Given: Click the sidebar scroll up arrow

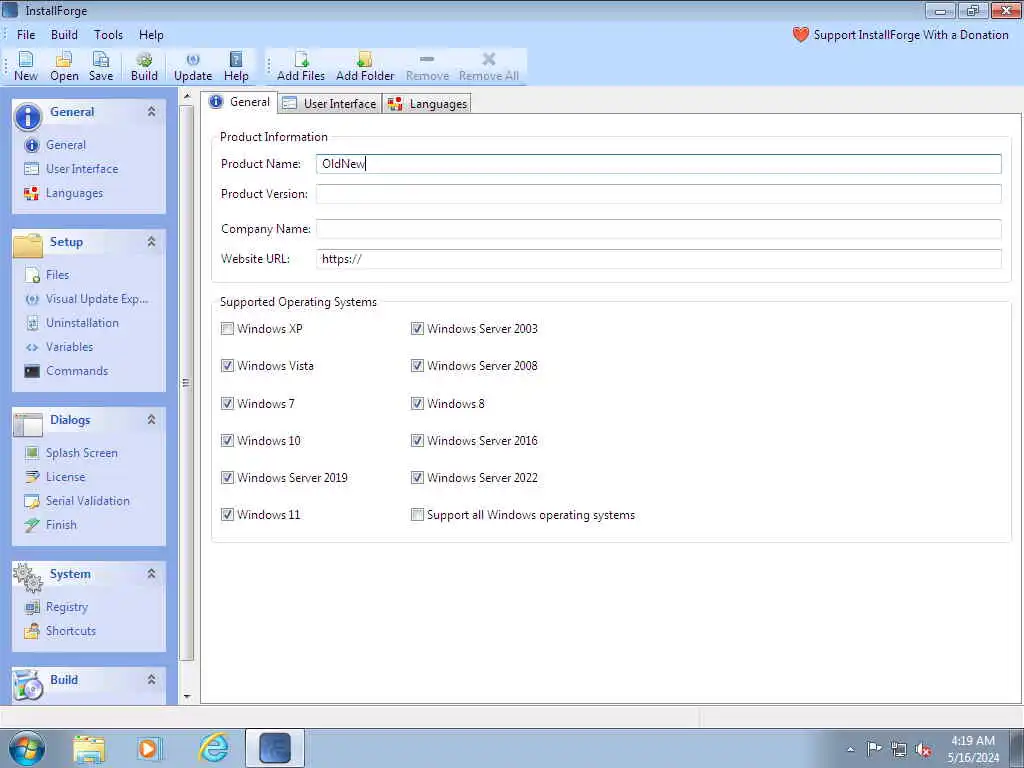Looking at the screenshot, I should pyautogui.click(x=187, y=97).
